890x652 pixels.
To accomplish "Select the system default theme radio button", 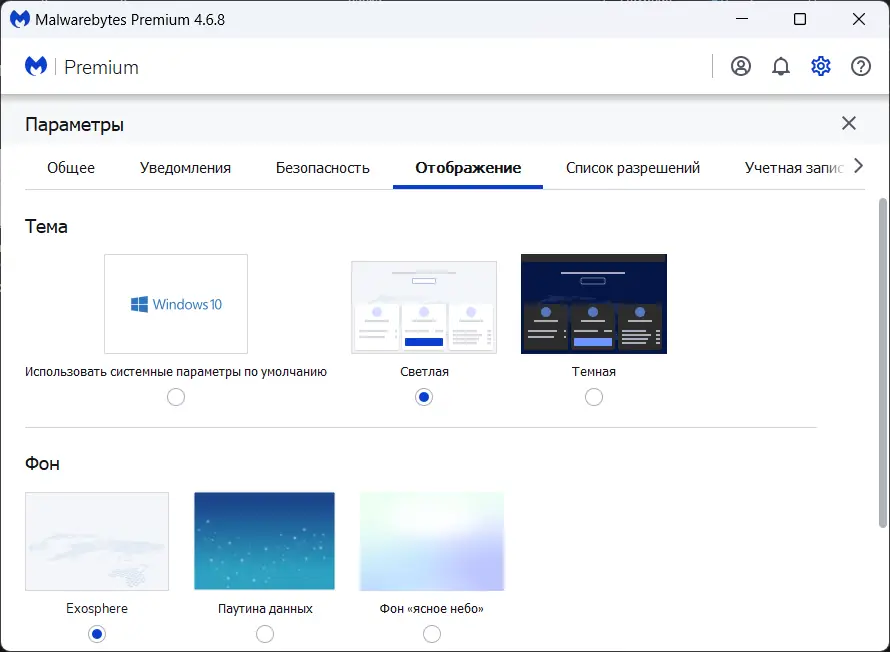I will pyautogui.click(x=176, y=397).
